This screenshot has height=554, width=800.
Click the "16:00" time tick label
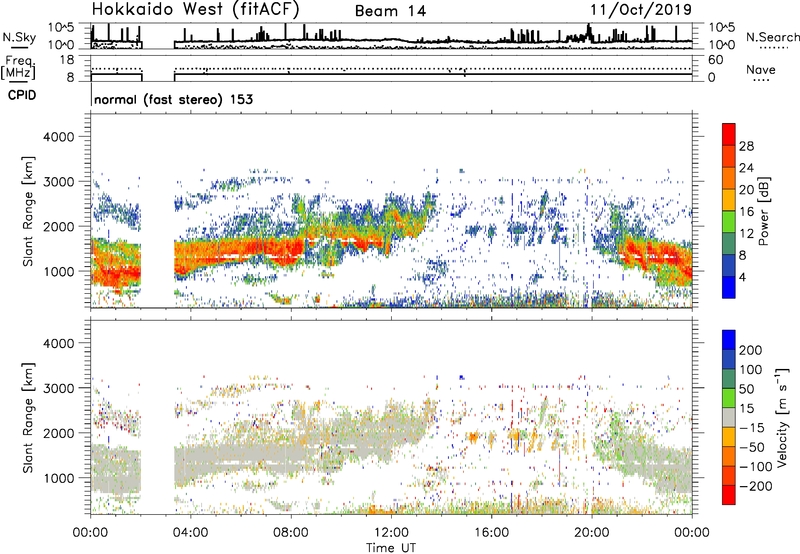click(x=491, y=533)
